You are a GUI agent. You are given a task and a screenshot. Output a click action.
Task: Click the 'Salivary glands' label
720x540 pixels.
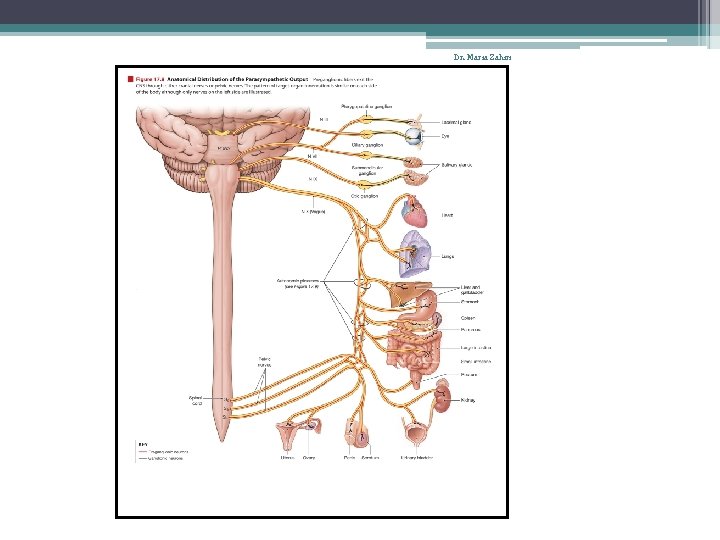coord(456,164)
